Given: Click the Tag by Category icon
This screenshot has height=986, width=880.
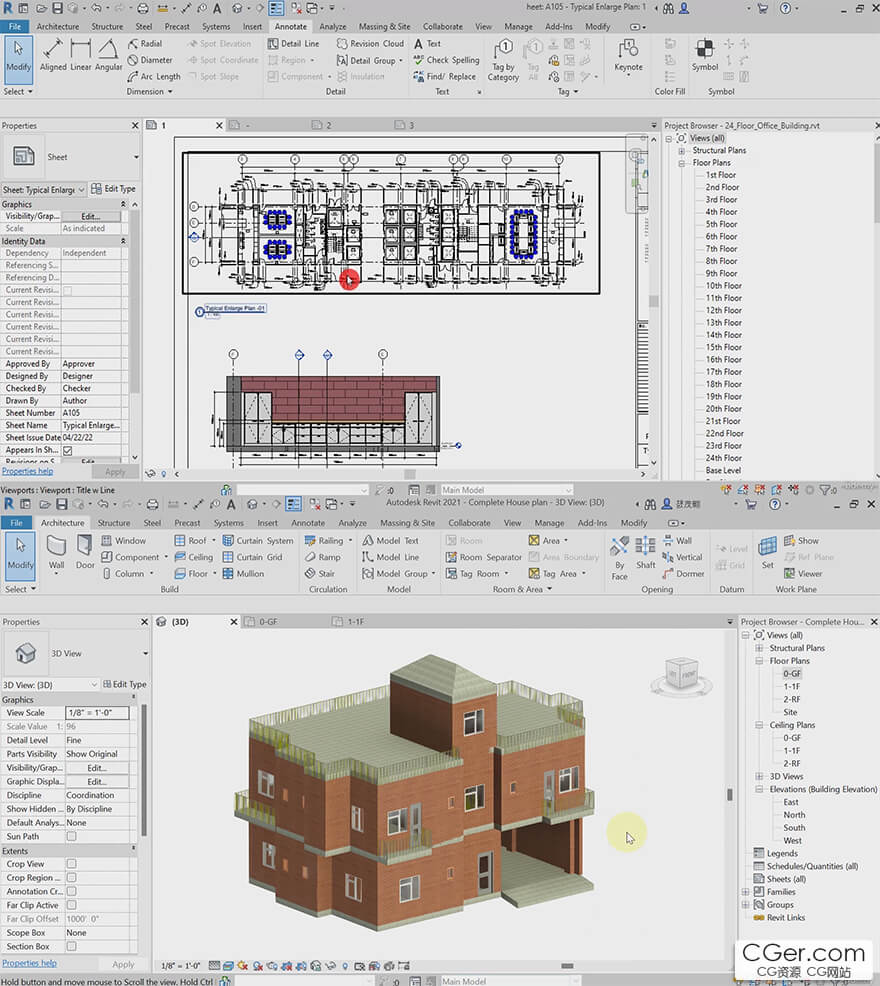Looking at the screenshot, I should coord(503,58).
